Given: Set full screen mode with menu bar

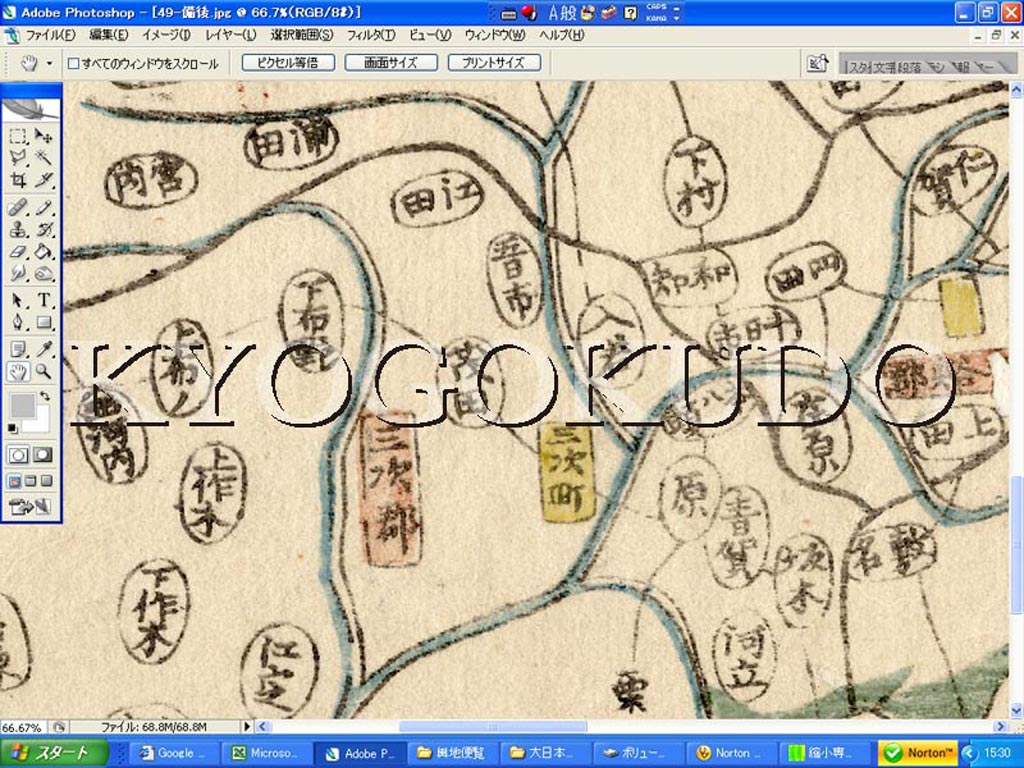Looking at the screenshot, I should [30, 482].
